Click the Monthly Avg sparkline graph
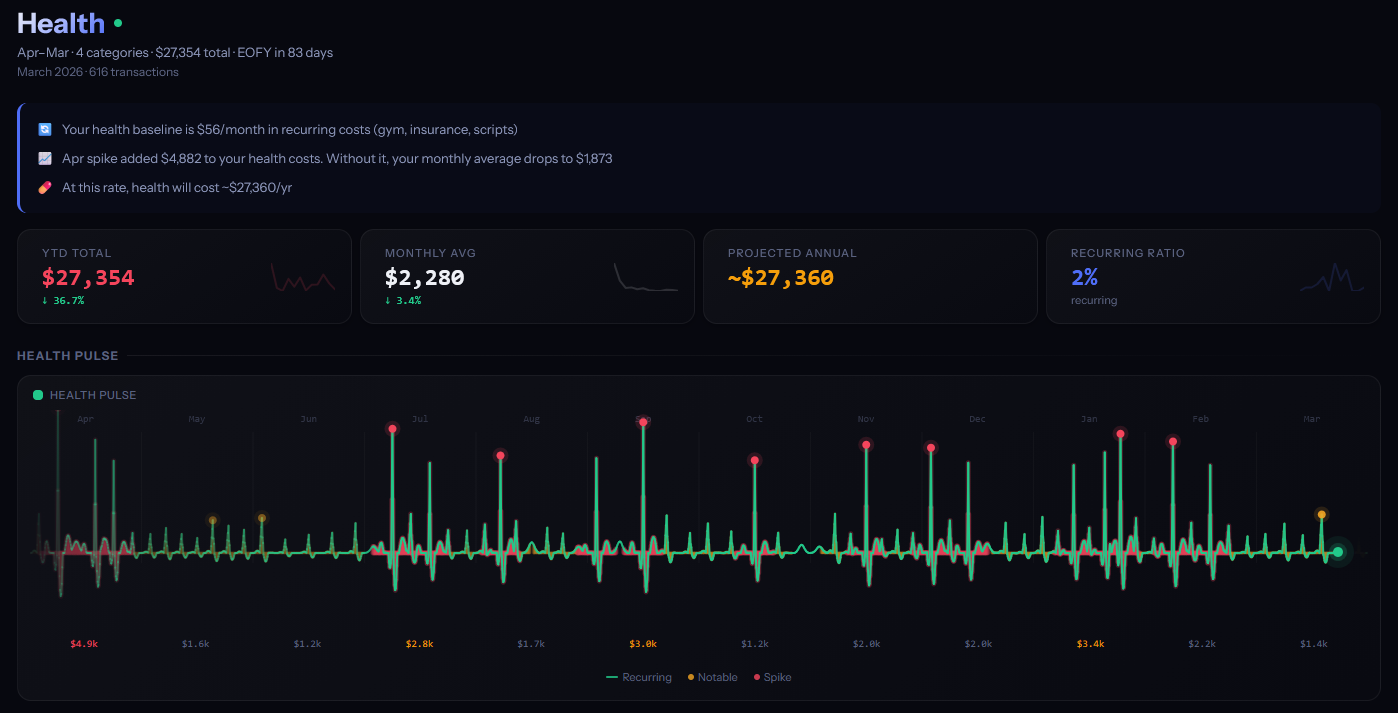 tap(645, 278)
